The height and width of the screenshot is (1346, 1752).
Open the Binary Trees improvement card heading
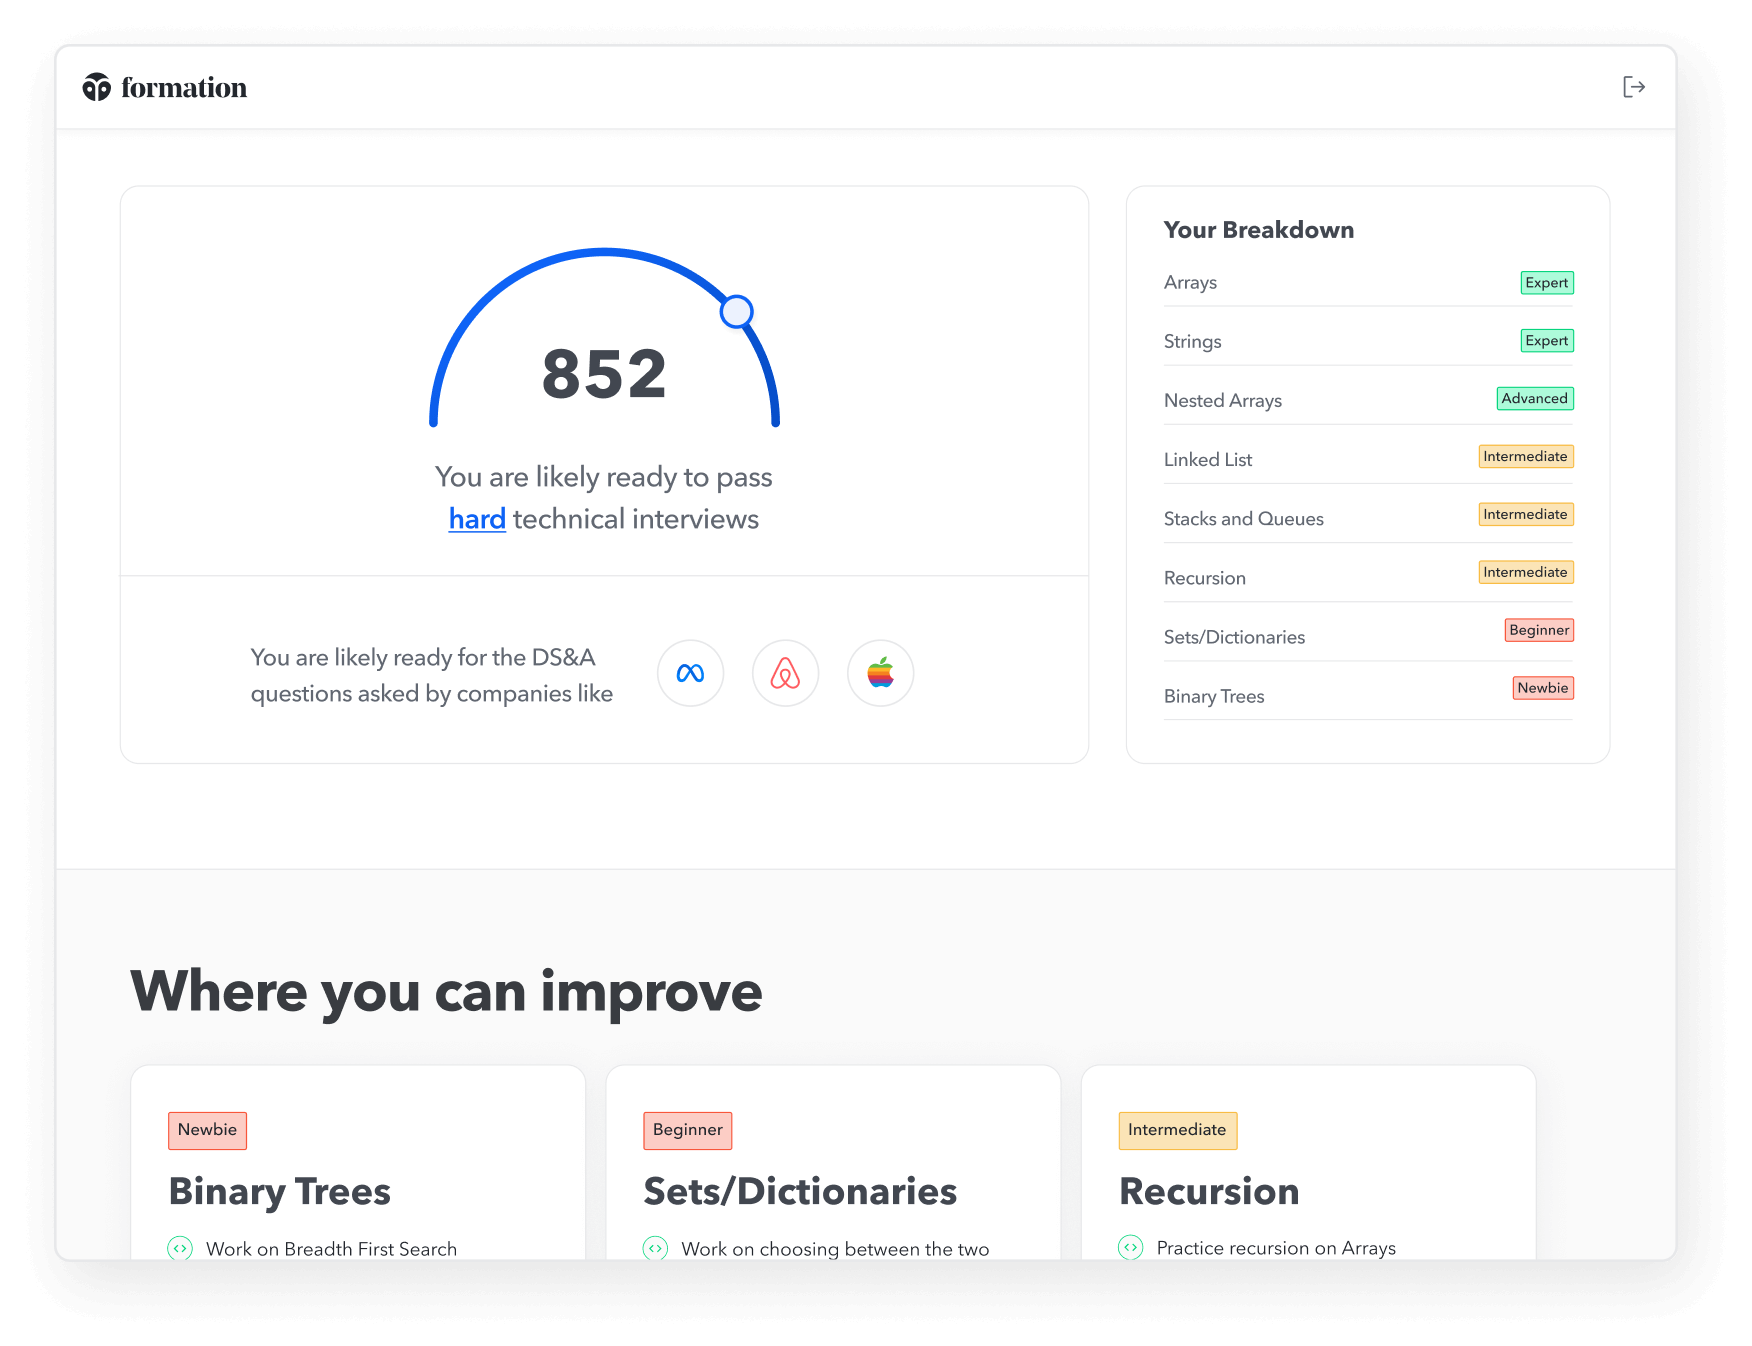pos(279,1191)
